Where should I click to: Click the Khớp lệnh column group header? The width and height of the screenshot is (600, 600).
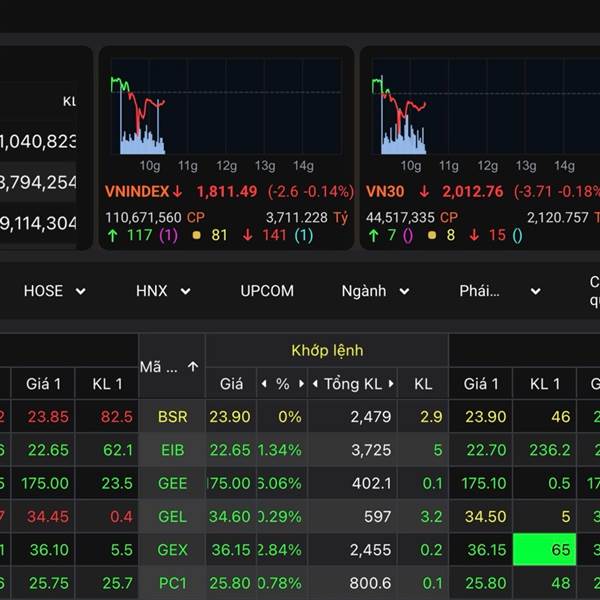tap(327, 350)
